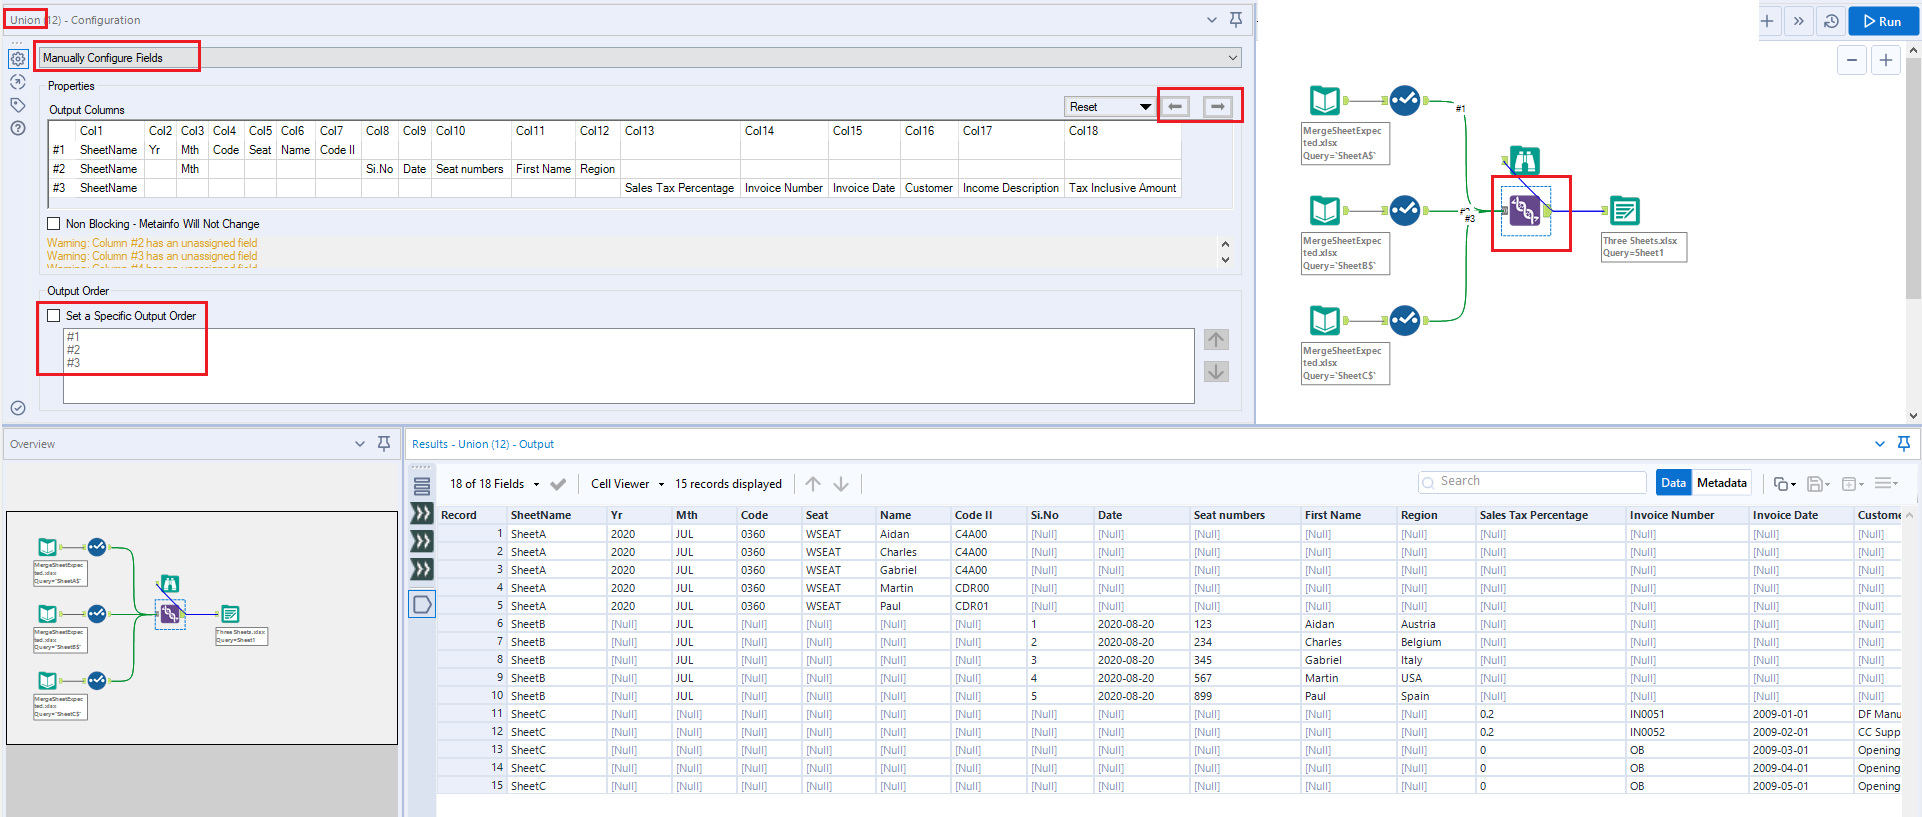Expand the 18 of 18 Fields selector
The image size is (1922, 817).
(494, 484)
